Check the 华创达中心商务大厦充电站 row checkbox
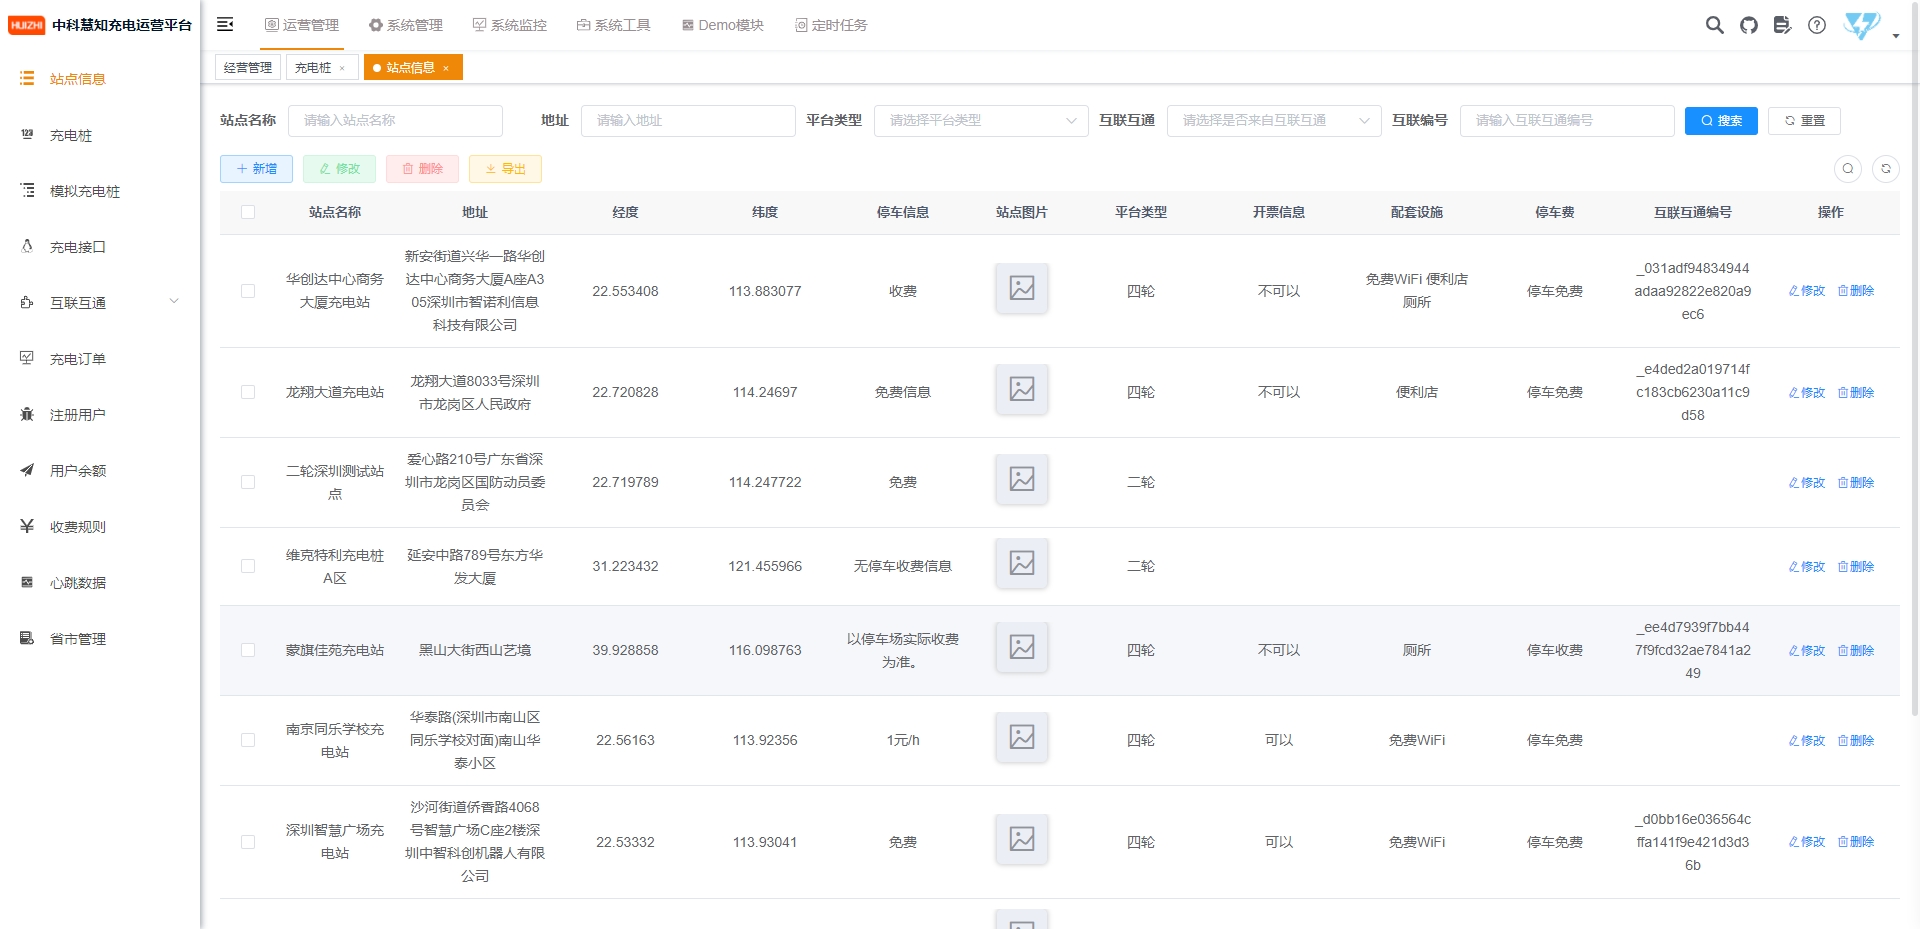 248,291
